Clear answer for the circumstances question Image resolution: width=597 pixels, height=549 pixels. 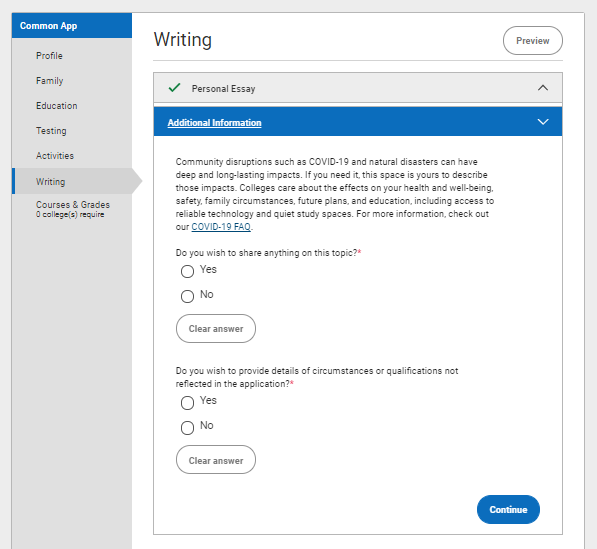pos(216,460)
